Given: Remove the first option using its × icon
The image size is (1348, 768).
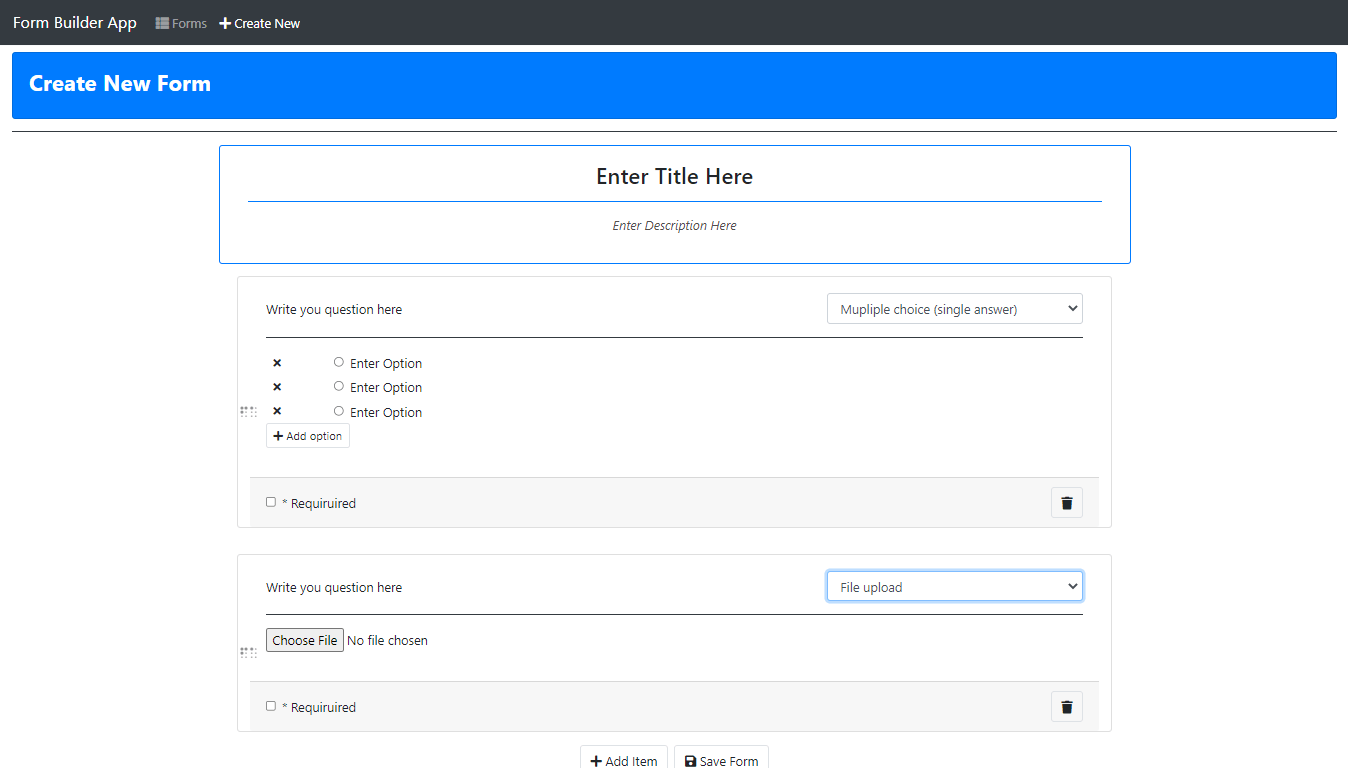Looking at the screenshot, I should pyautogui.click(x=277, y=362).
